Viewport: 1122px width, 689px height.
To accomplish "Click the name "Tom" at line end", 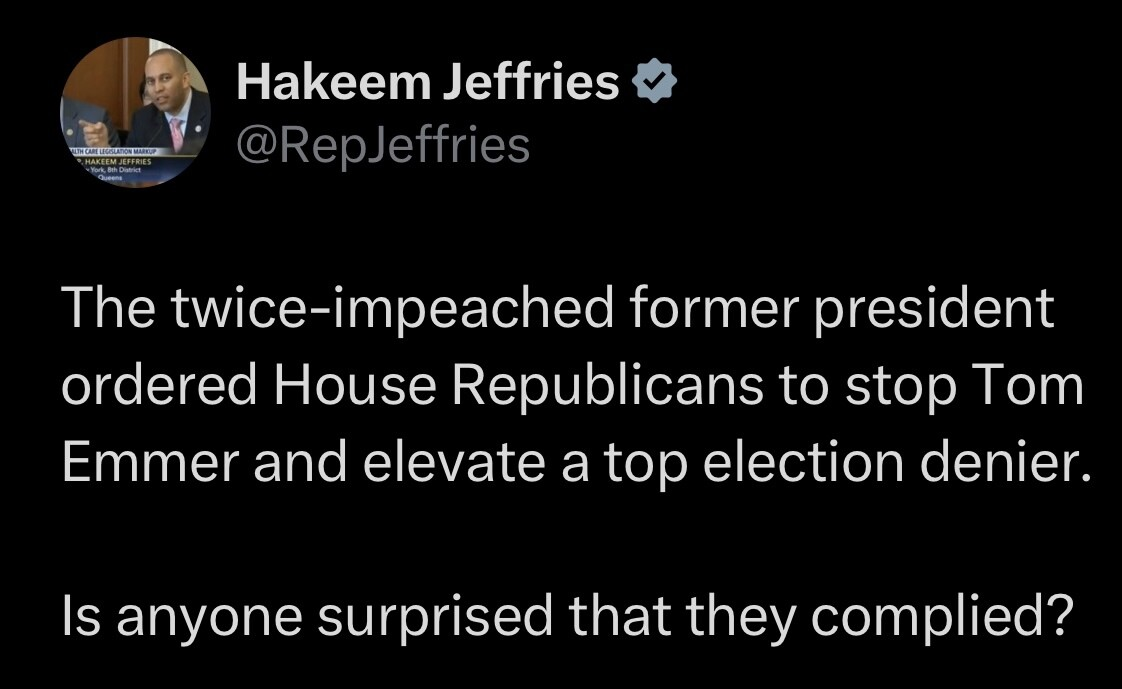I will 1040,388.
